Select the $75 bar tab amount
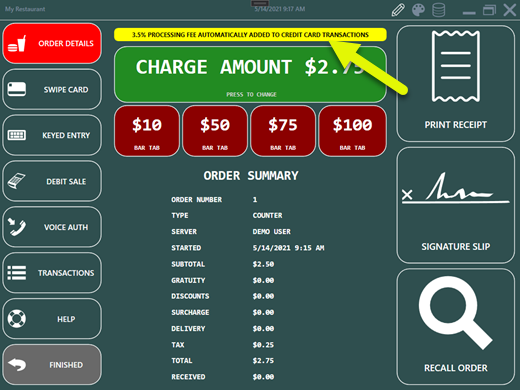The image size is (520, 390). [x=283, y=131]
